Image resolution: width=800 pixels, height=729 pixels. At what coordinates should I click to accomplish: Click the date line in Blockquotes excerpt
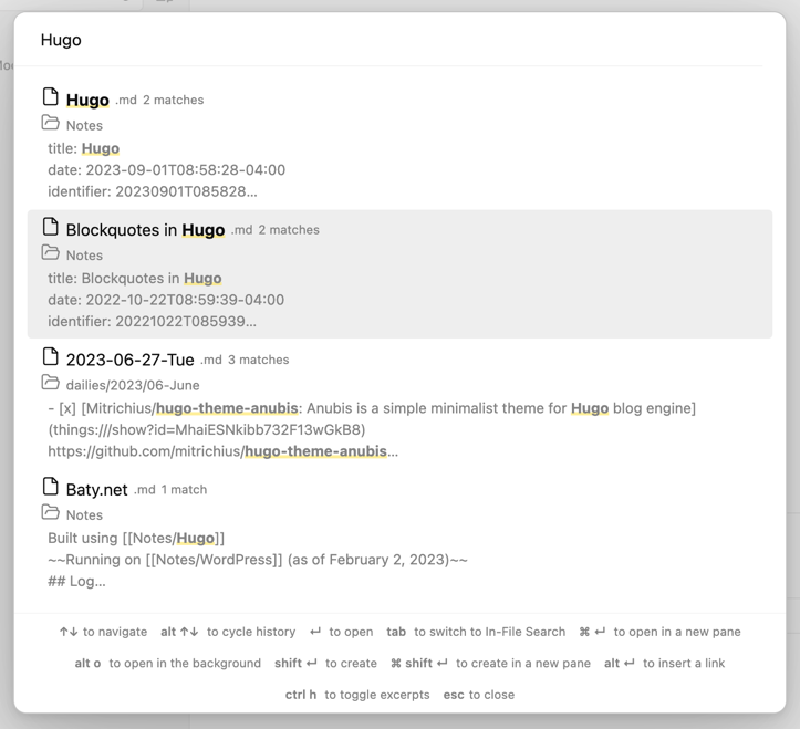click(166, 299)
